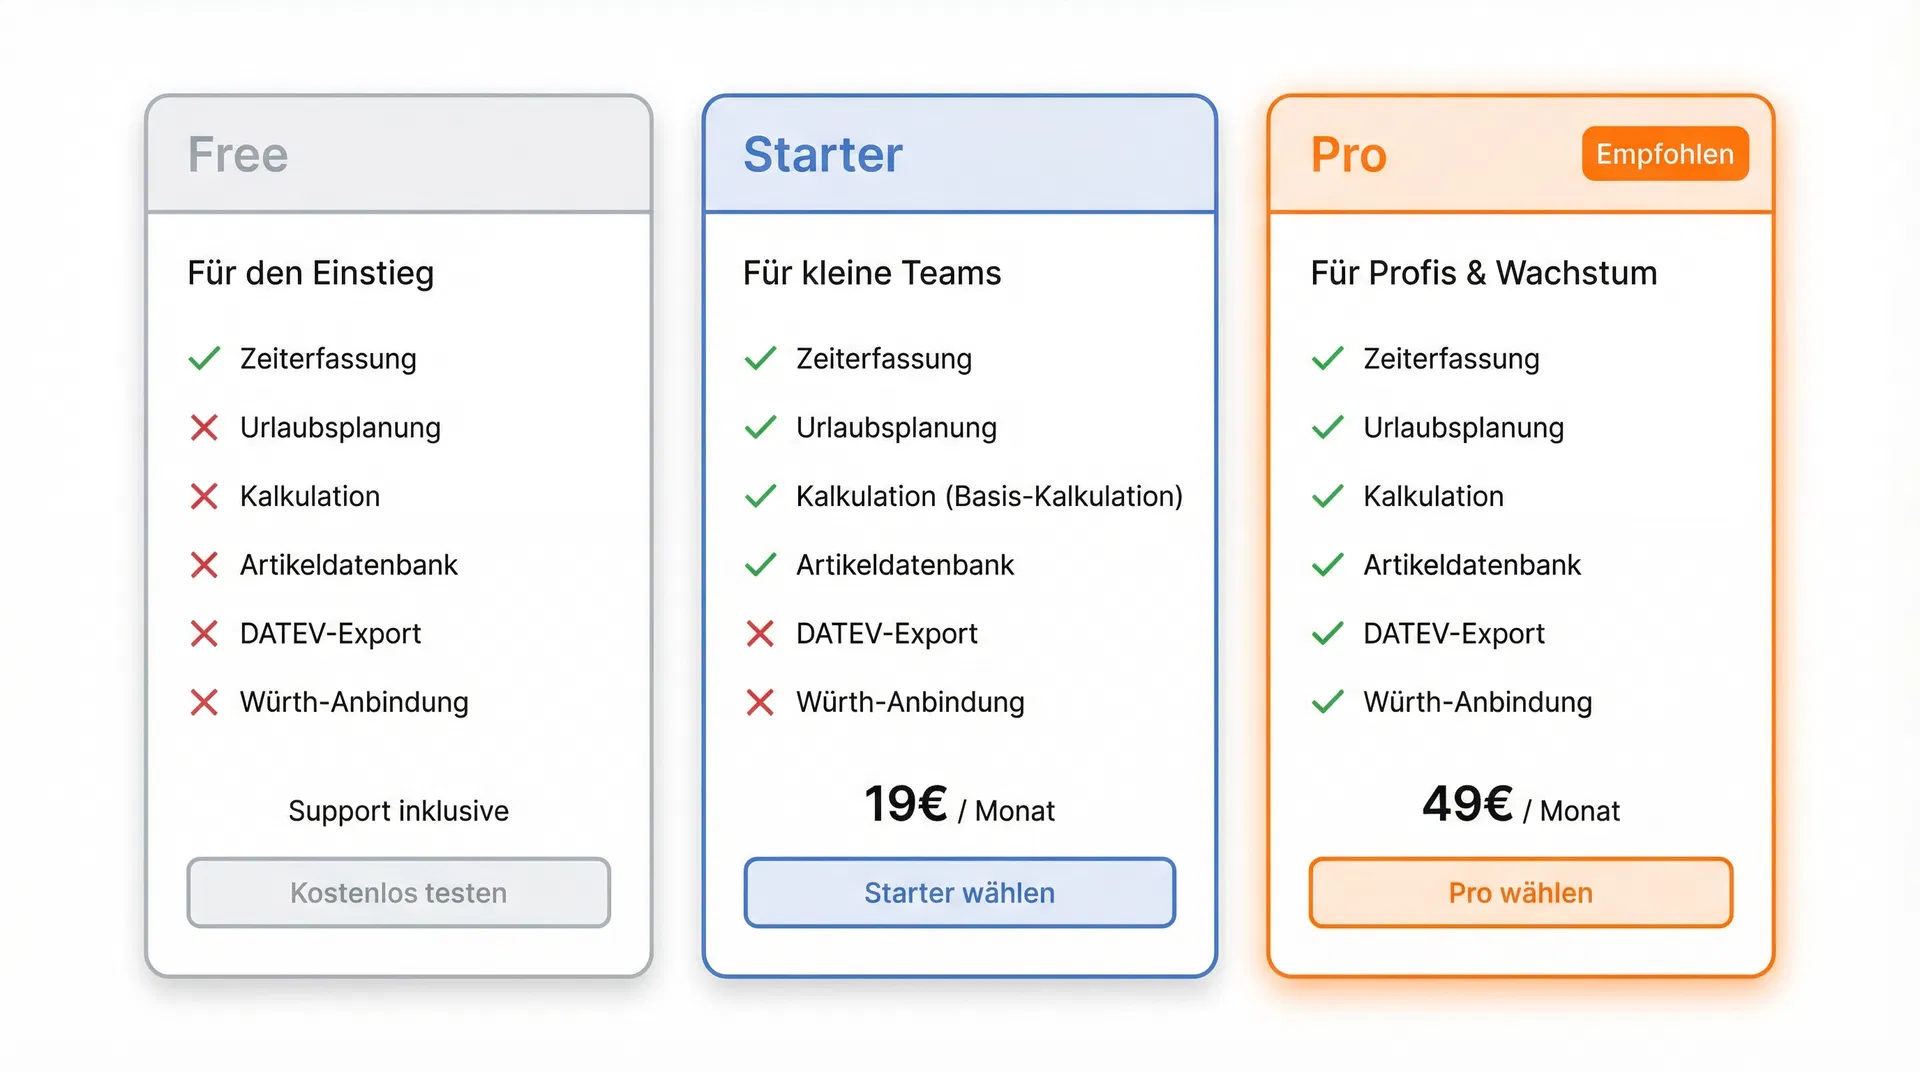
Task: Click the orange Empfohlen badge
Action: click(x=1664, y=154)
